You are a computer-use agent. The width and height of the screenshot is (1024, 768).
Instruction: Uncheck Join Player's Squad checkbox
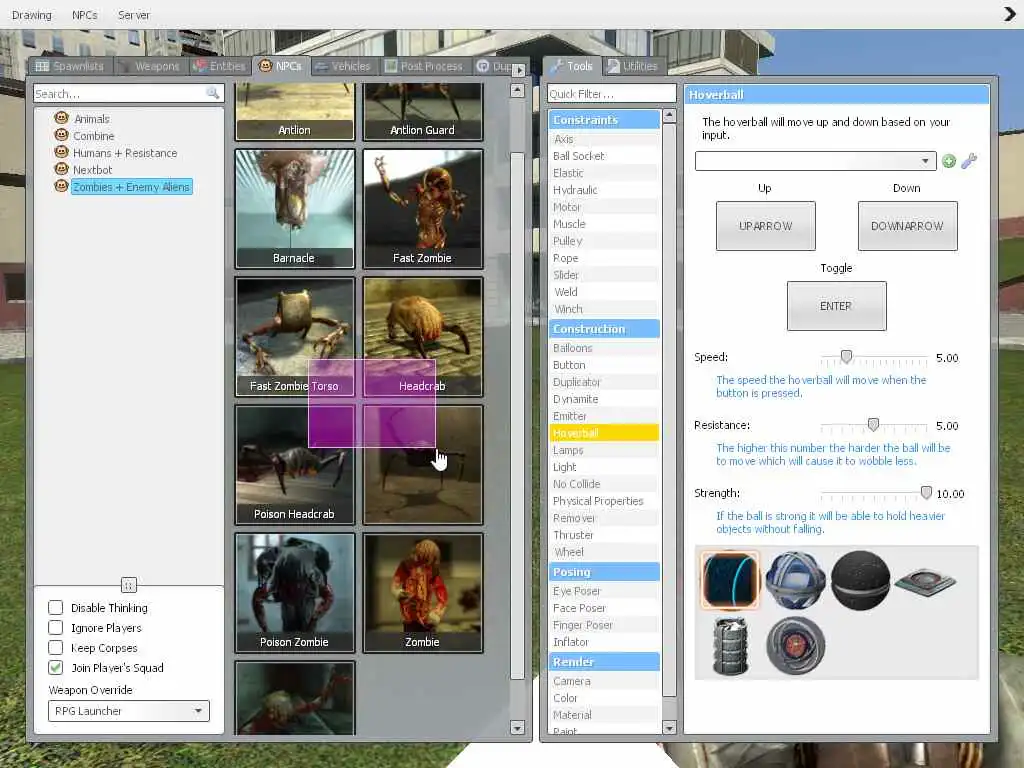[56, 667]
